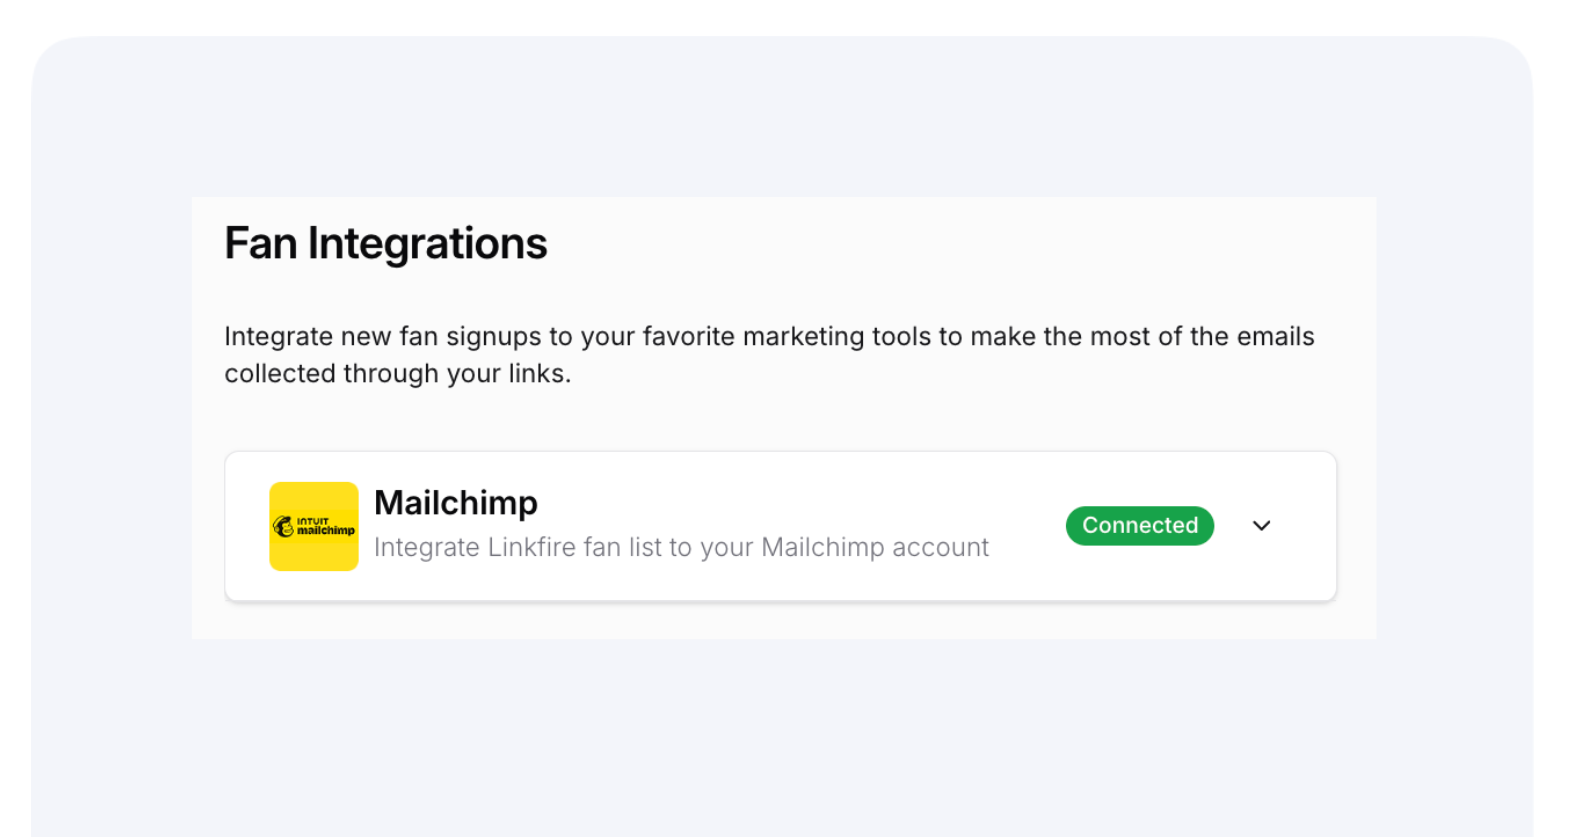This screenshot has height=837, width=1569.
Task: Click the chimp head in the Mailchimp logo
Action: pyautogui.click(x=284, y=527)
